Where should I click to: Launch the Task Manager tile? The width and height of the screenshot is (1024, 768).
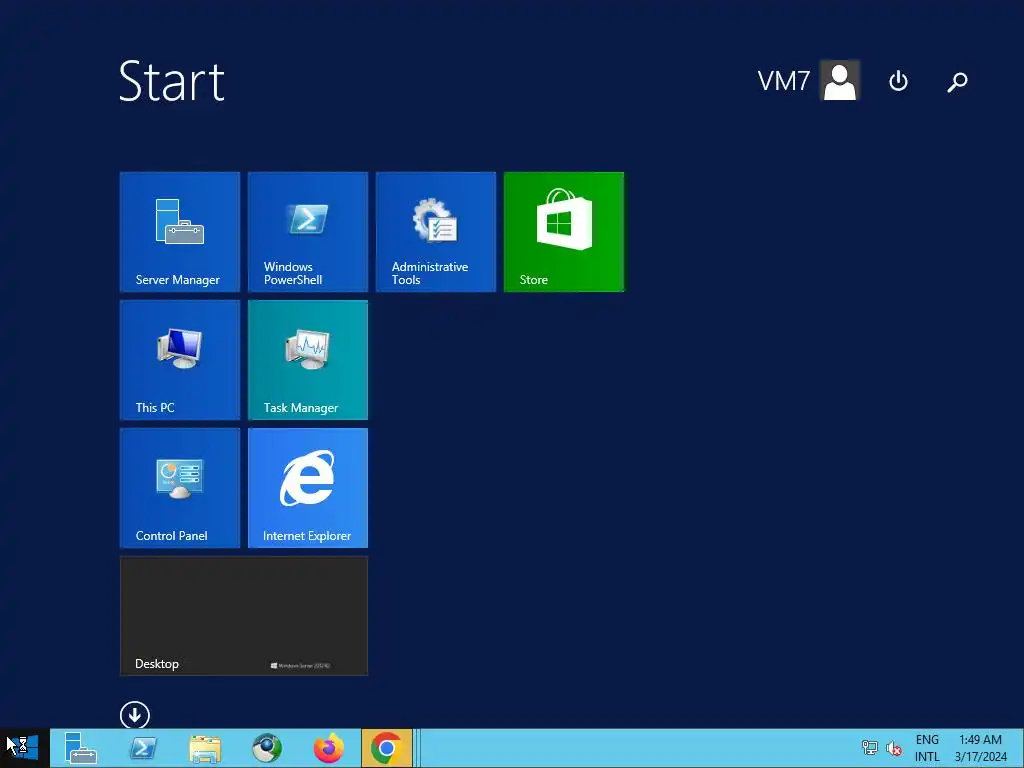click(x=308, y=360)
